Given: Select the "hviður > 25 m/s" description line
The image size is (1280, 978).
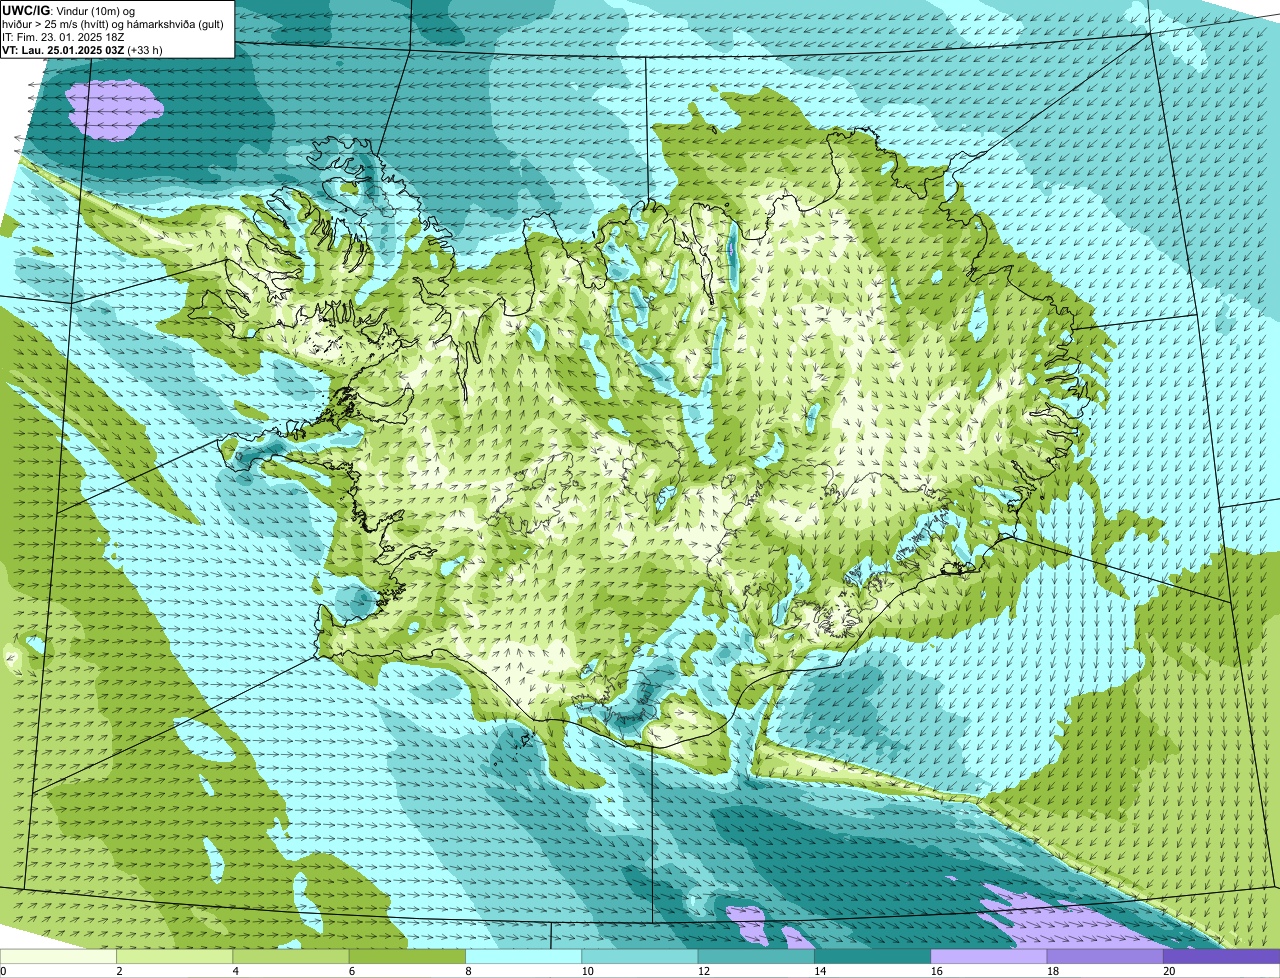Looking at the screenshot, I should 113,24.
